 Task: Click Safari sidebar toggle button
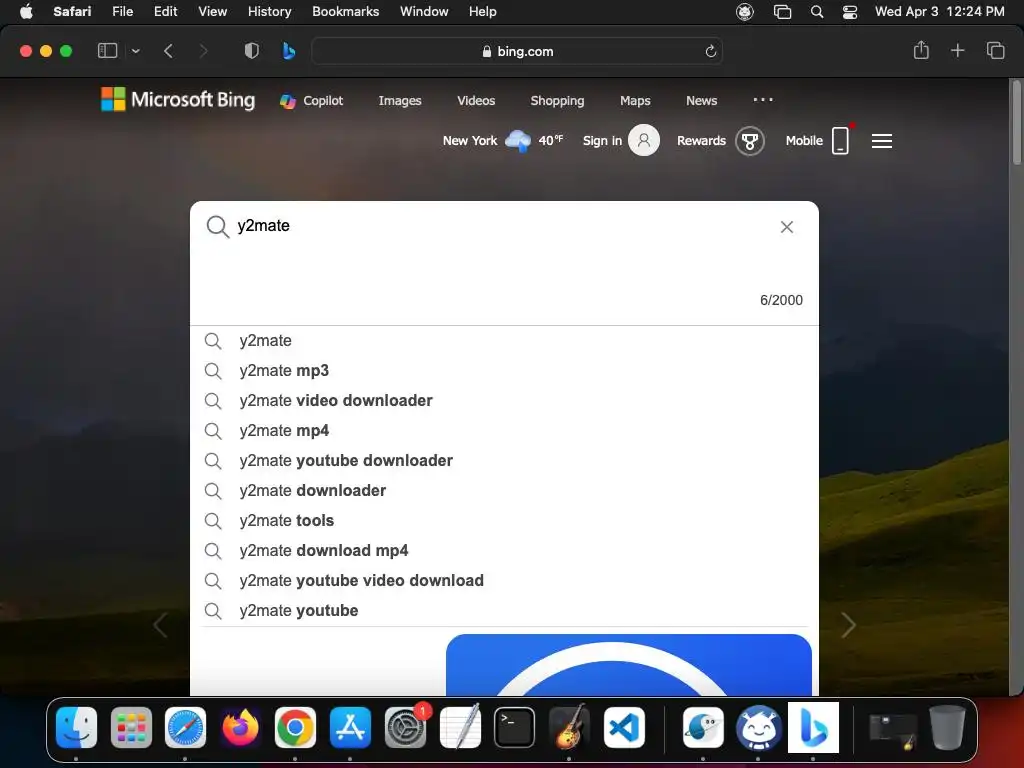pos(107,51)
